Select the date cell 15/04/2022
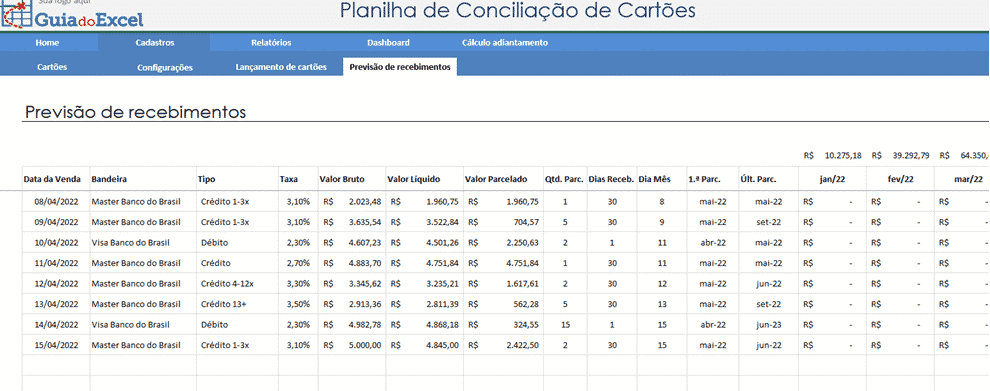The width and height of the screenshot is (990, 391). 56,345
